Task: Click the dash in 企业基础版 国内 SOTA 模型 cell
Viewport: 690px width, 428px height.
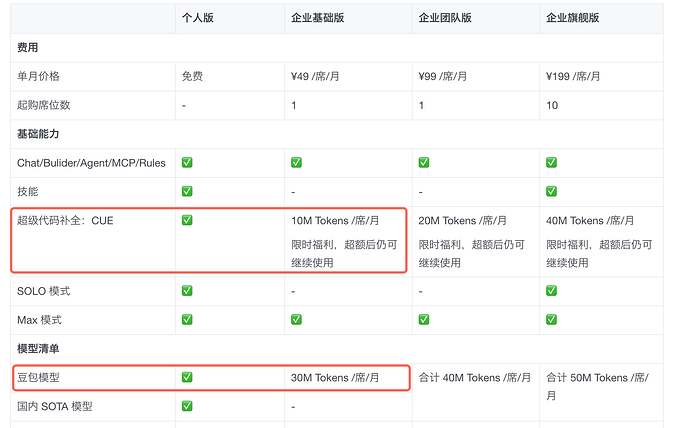Action: (x=293, y=407)
